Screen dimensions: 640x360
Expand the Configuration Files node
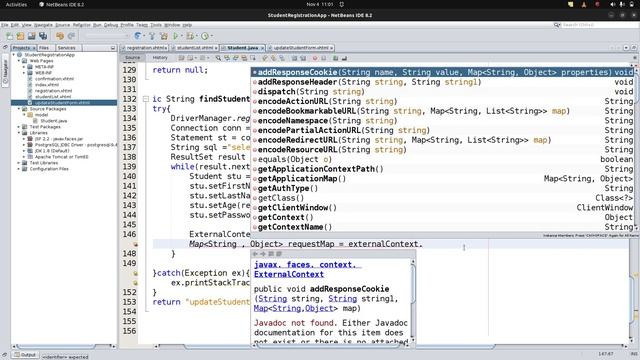(19, 169)
